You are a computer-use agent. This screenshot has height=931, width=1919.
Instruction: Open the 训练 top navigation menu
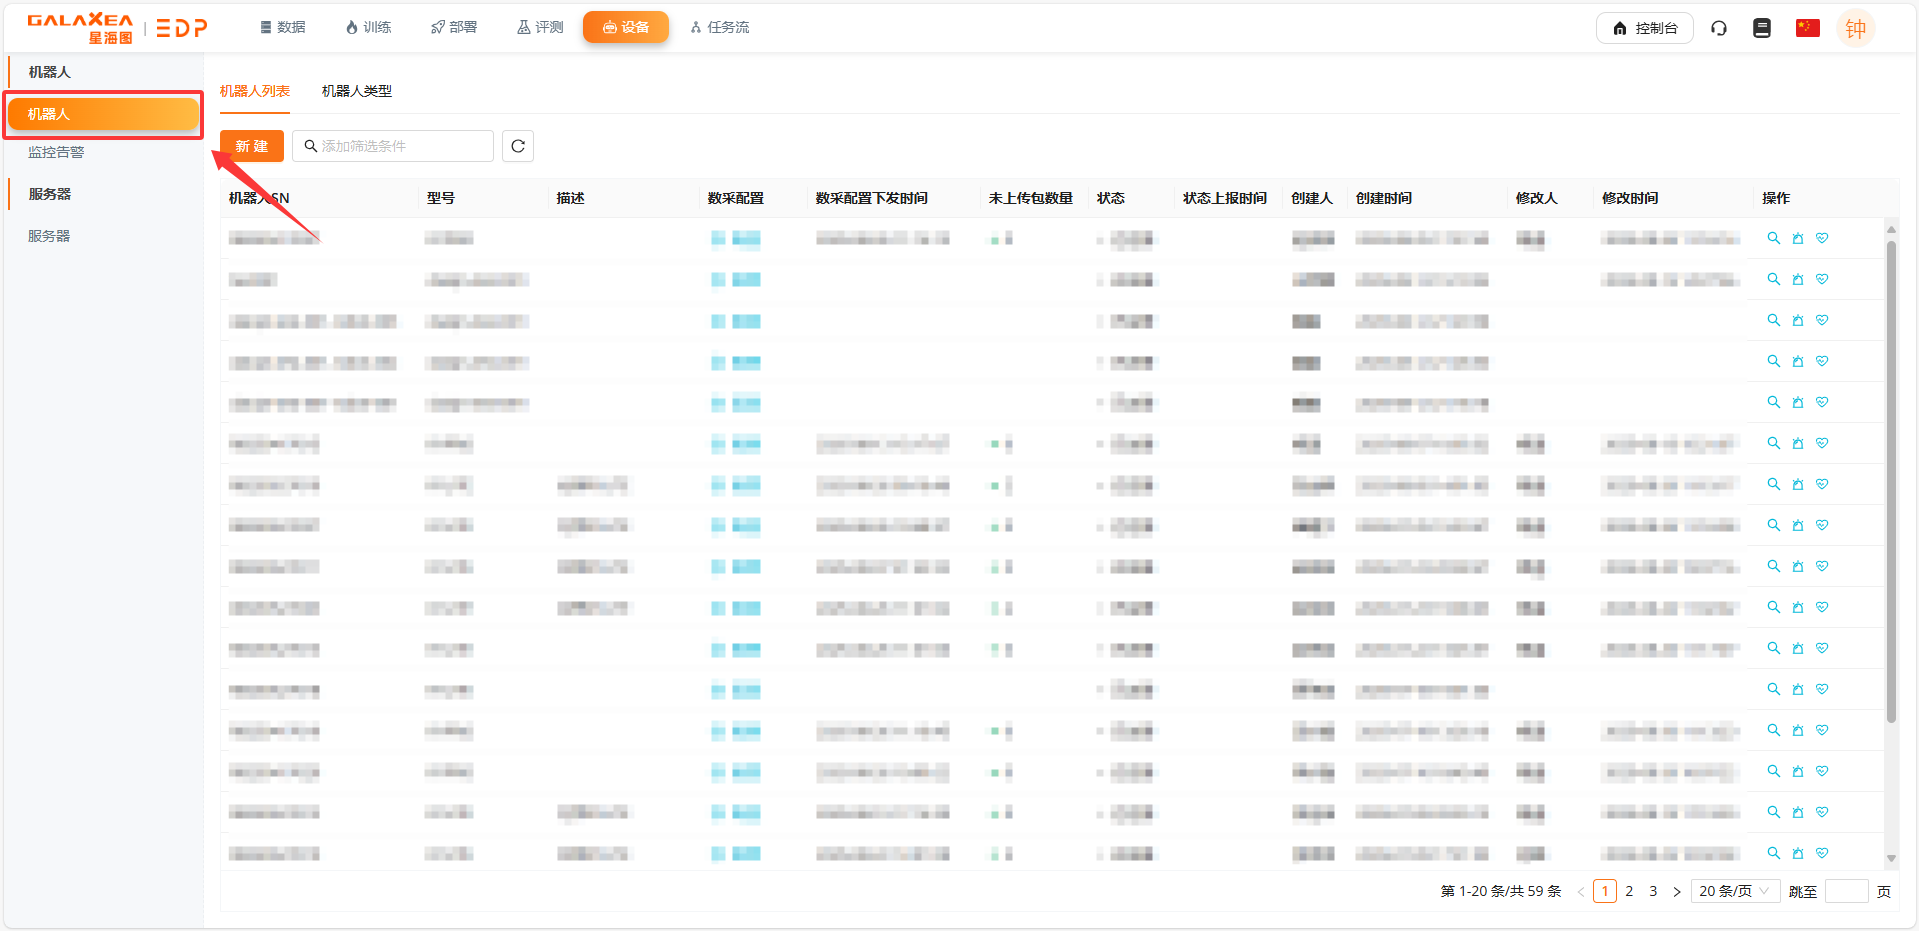(368, 27)
